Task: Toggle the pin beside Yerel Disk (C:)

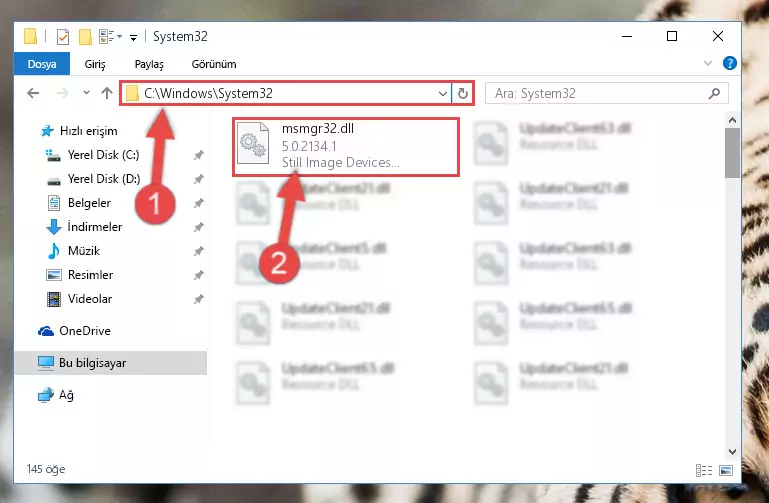Action: 199,155
